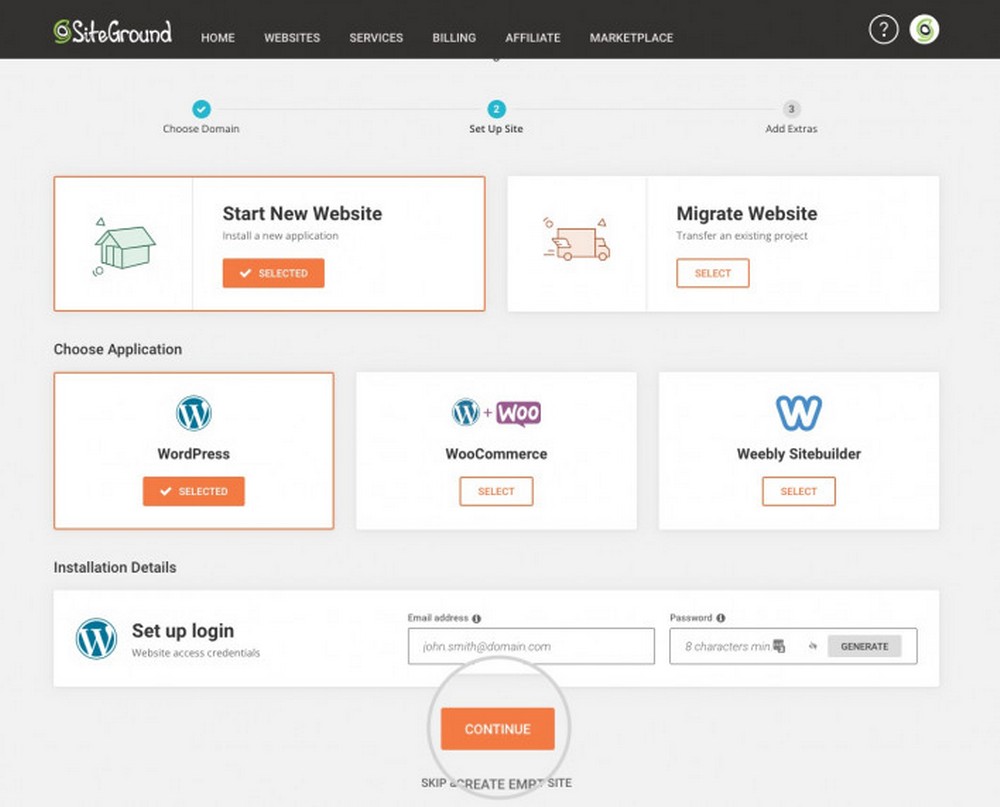The width and height of the screenshot is (1000, 807).
Task: Click the 'Add Extras' step label
Action: (791, 128)
